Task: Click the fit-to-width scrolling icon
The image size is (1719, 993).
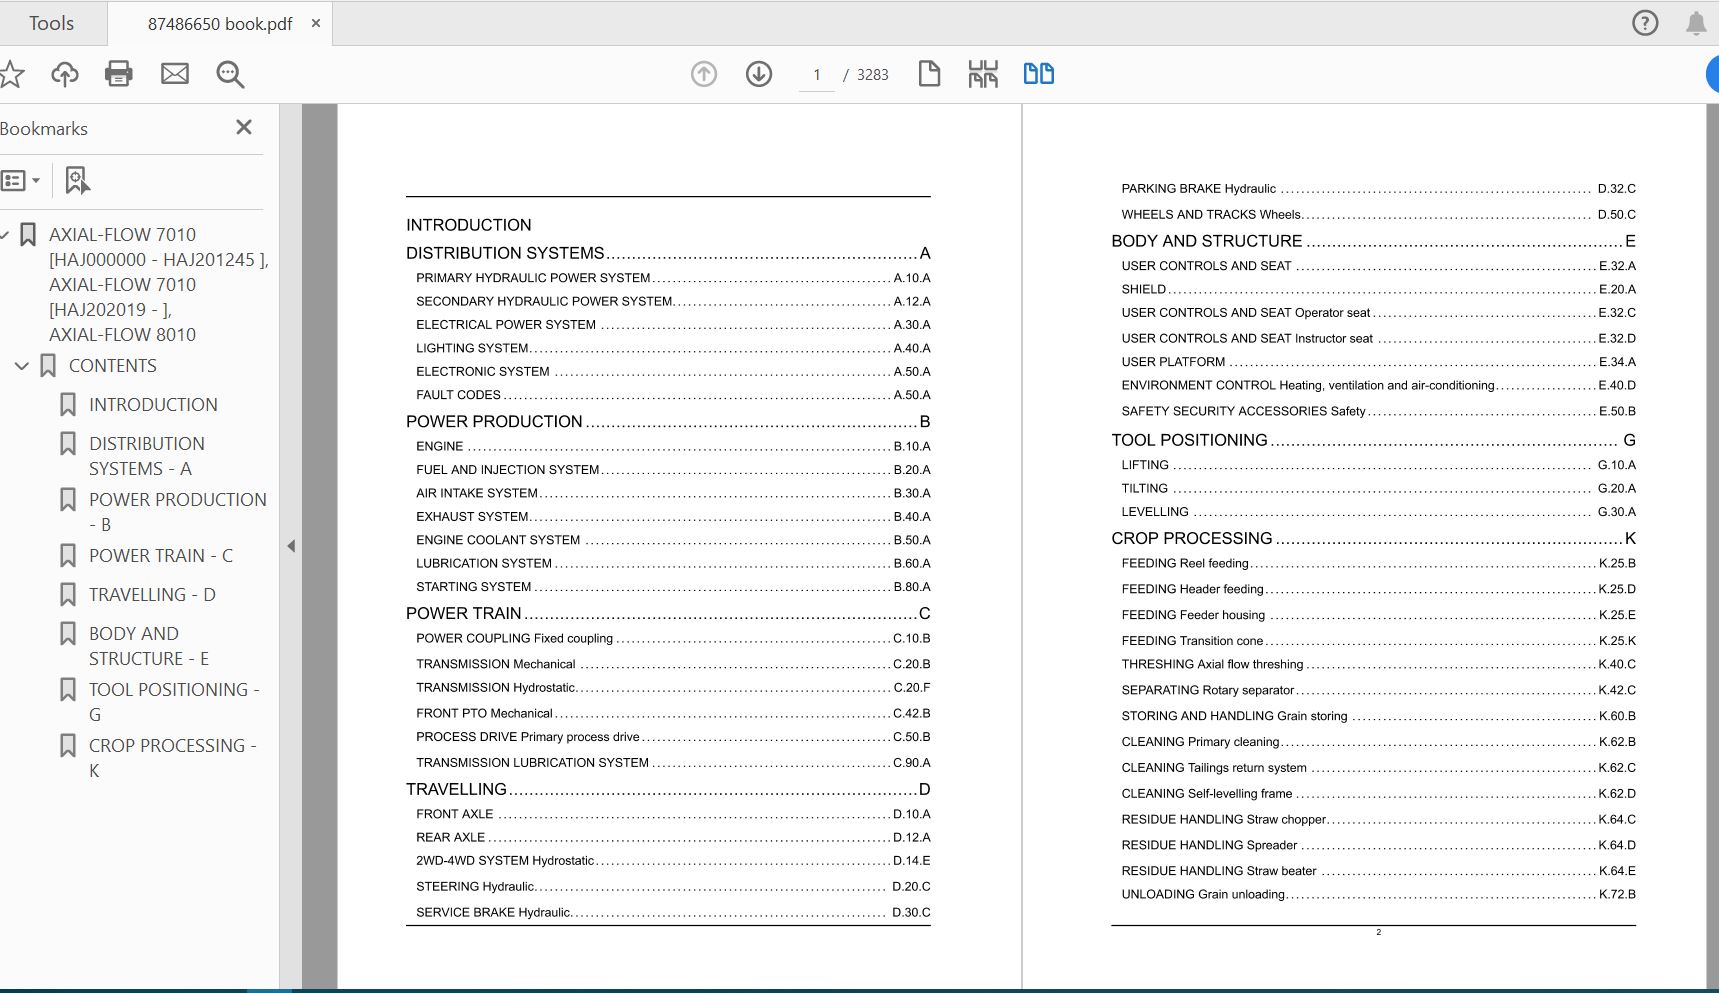Action: [x=983, y=74]
